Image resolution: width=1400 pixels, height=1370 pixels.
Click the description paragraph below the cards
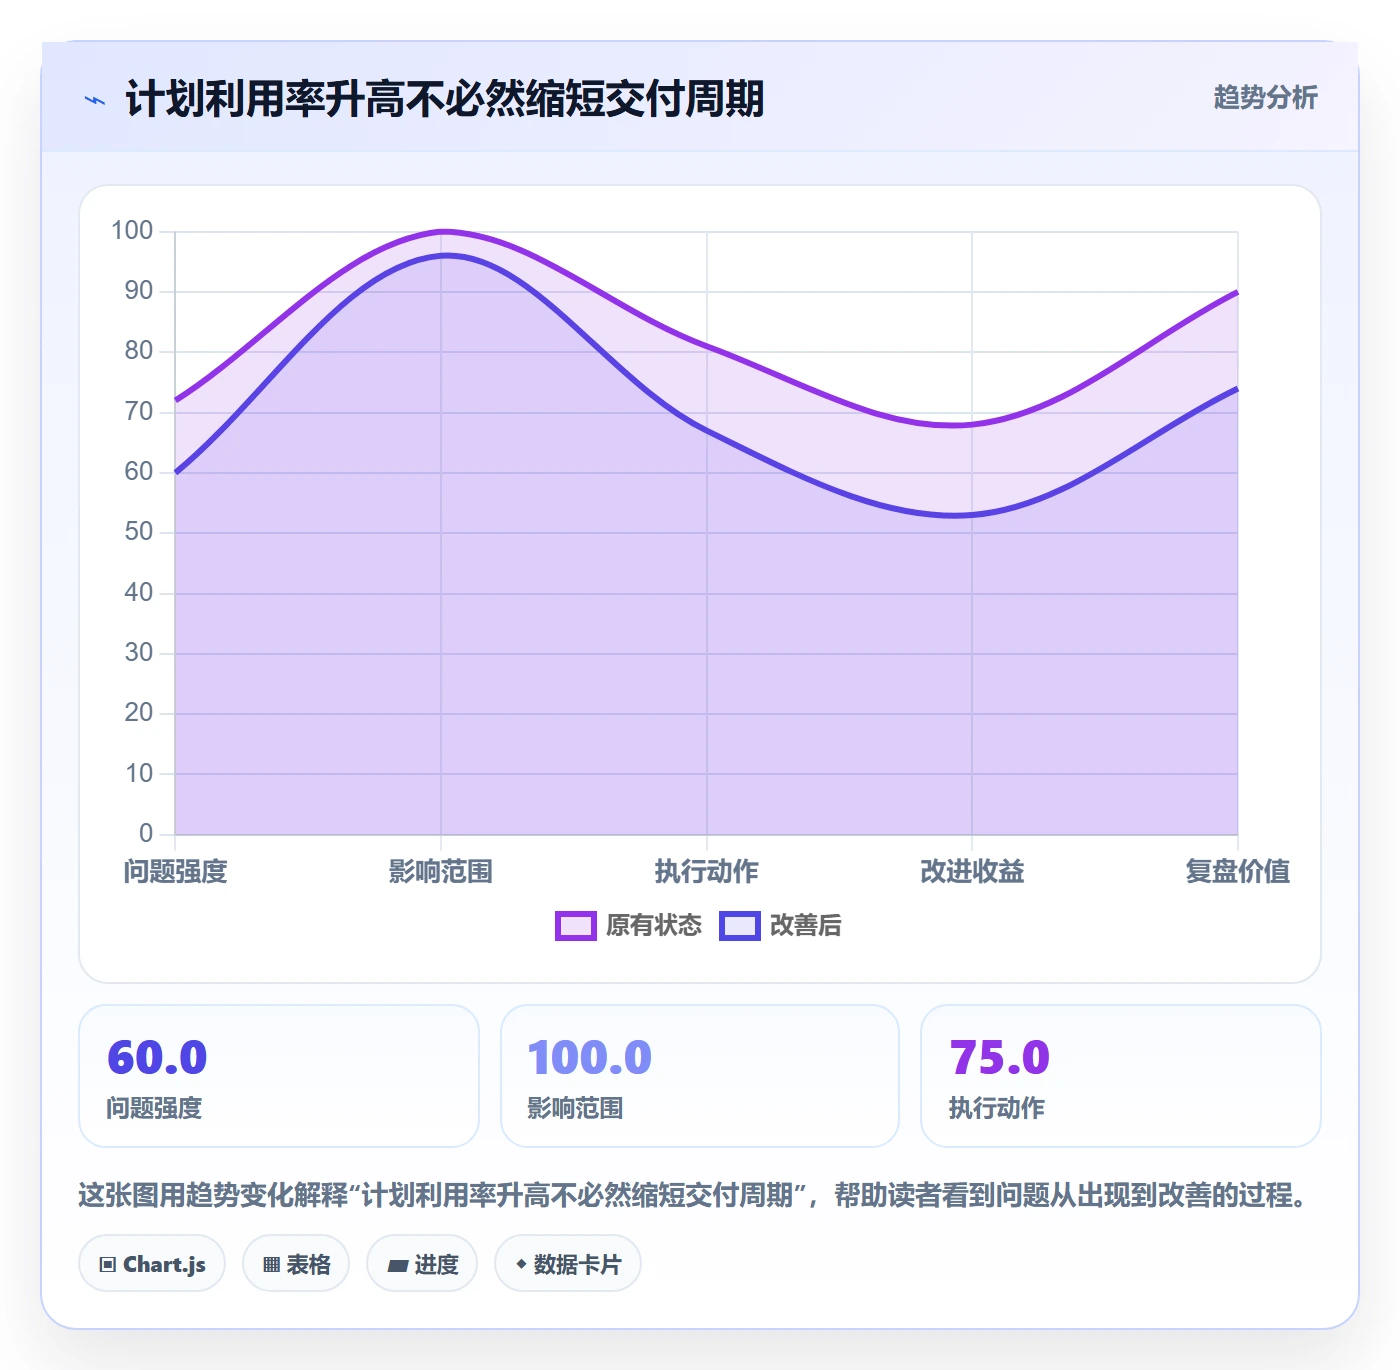[x=693, y=1195]
